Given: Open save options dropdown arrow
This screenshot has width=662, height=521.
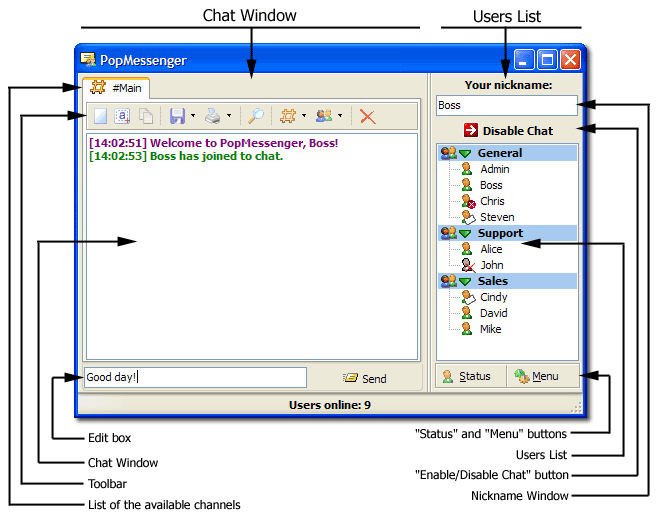Looking at the screenshot, I should click(193, 115).
